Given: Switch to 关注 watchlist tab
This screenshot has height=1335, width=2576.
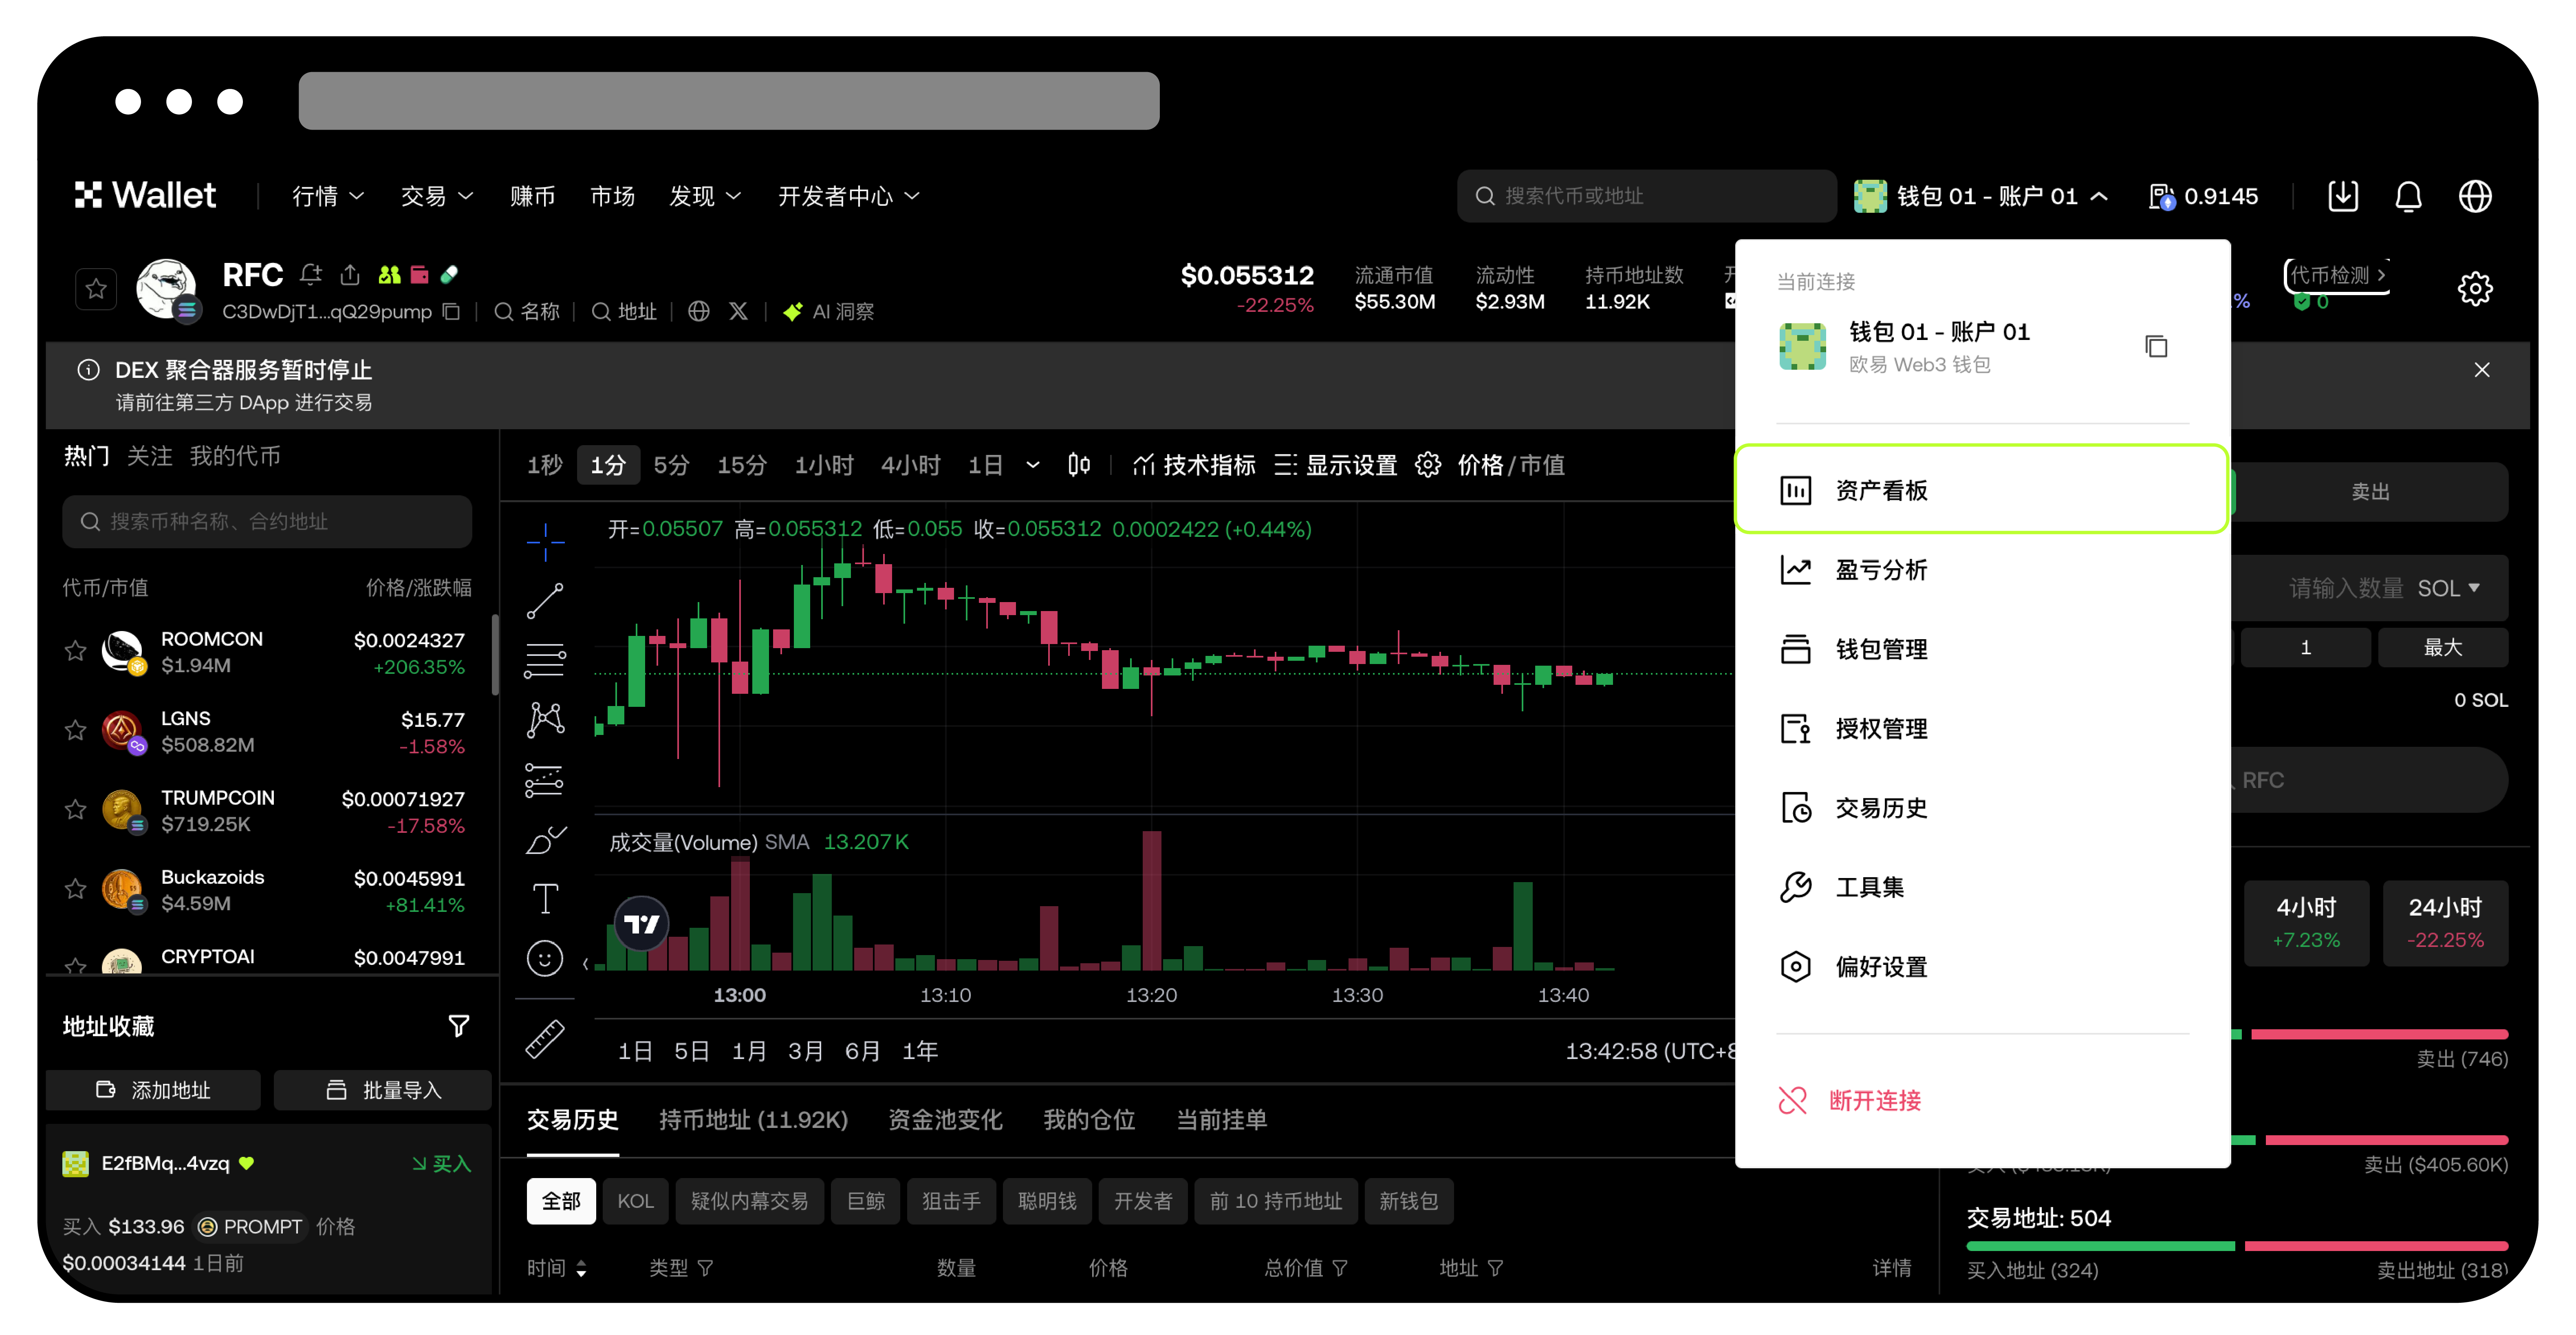Looking at the screenshot, I should [x=150, y=456].
